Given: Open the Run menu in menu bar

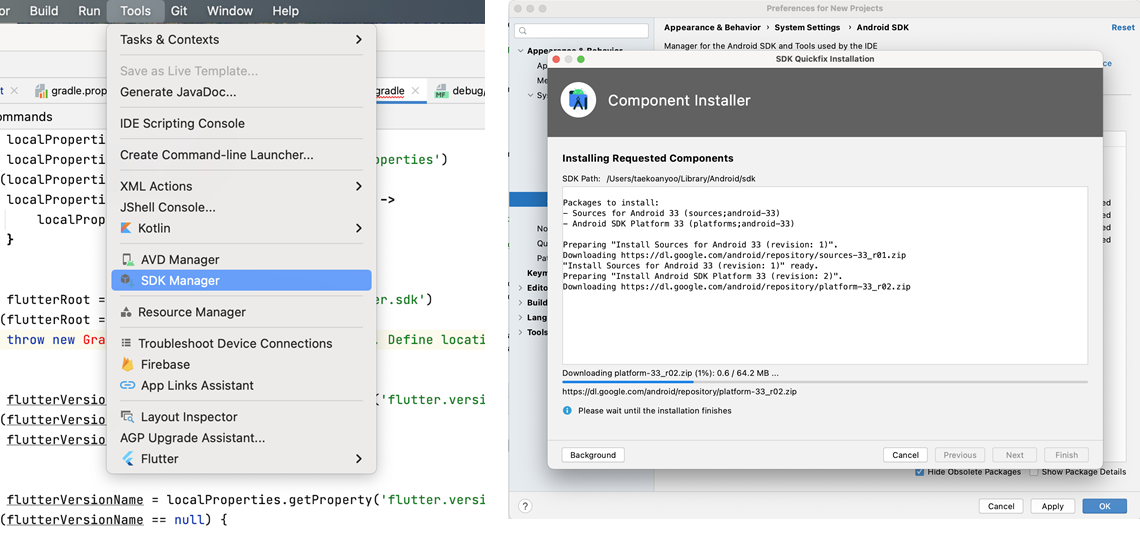Looking at the screenshot, I should [89, 11].
